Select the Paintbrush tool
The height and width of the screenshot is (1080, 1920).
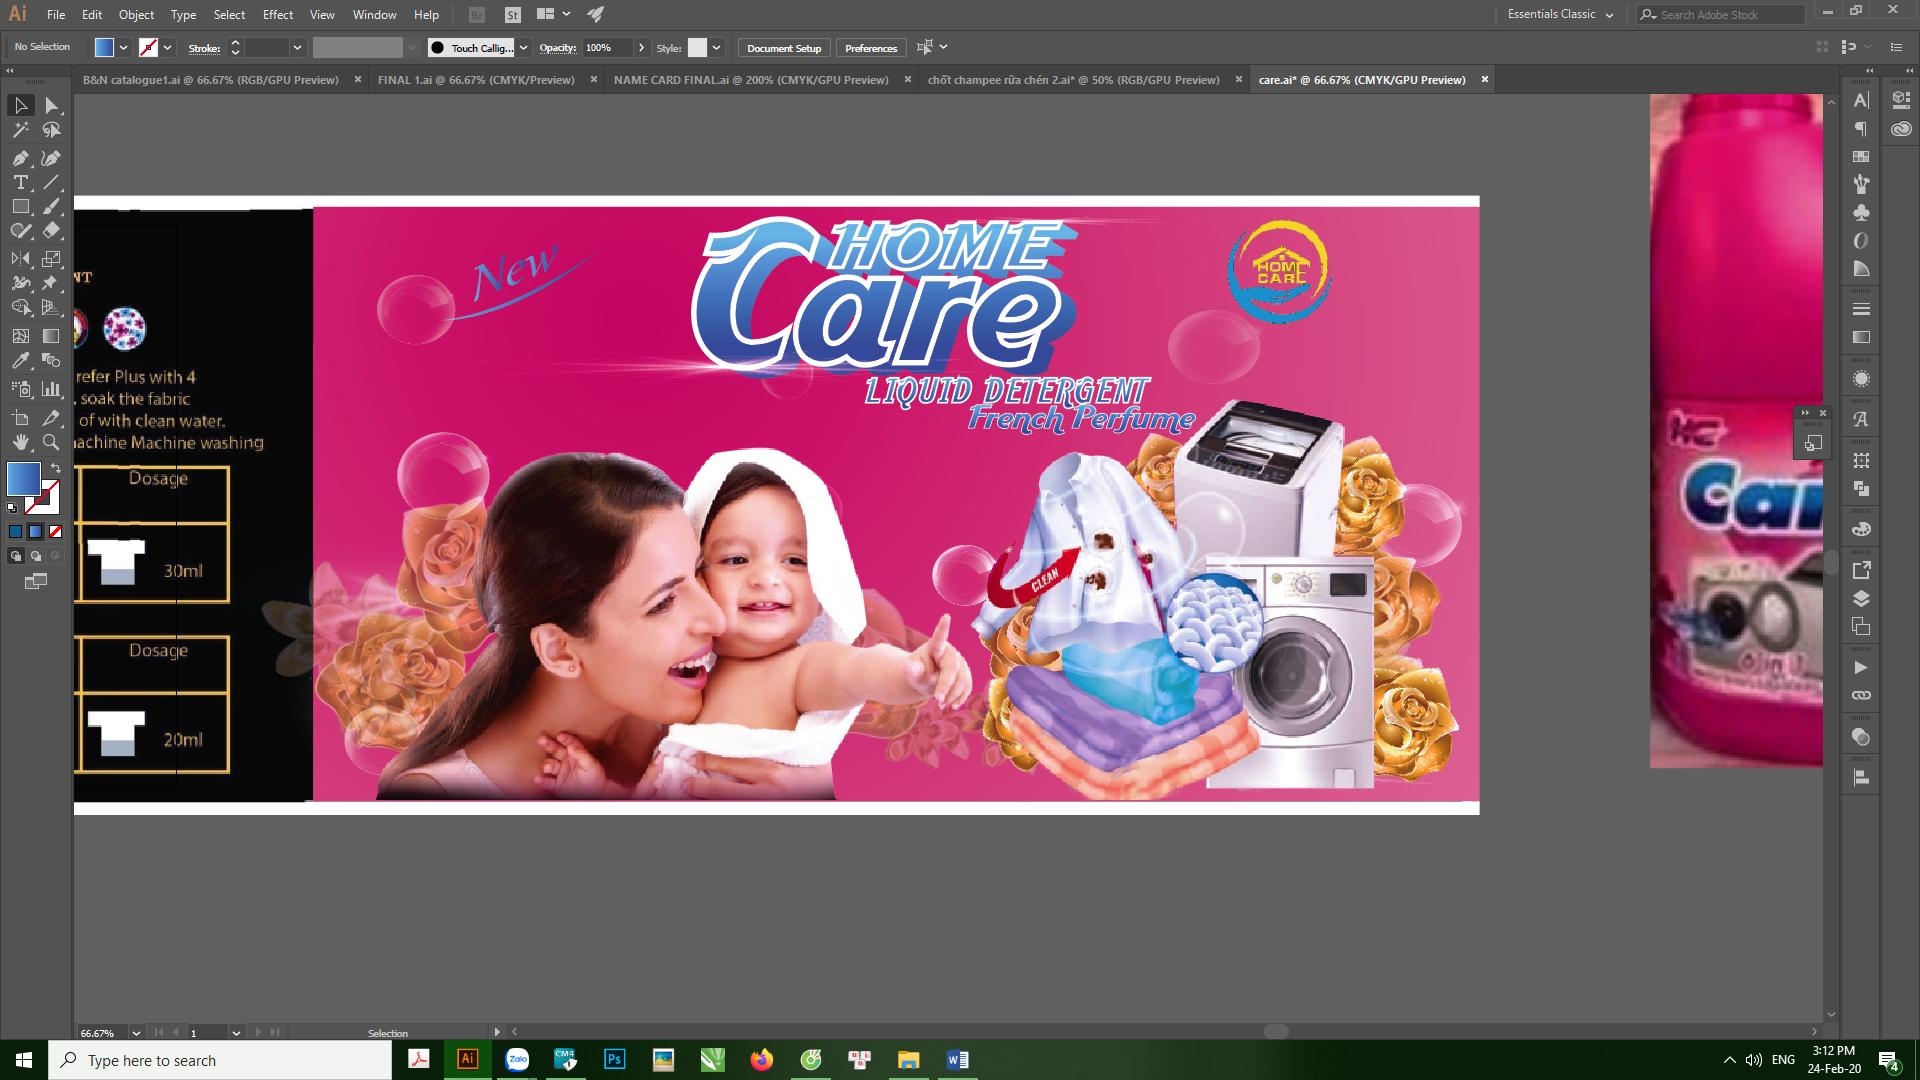coord(52,206)
